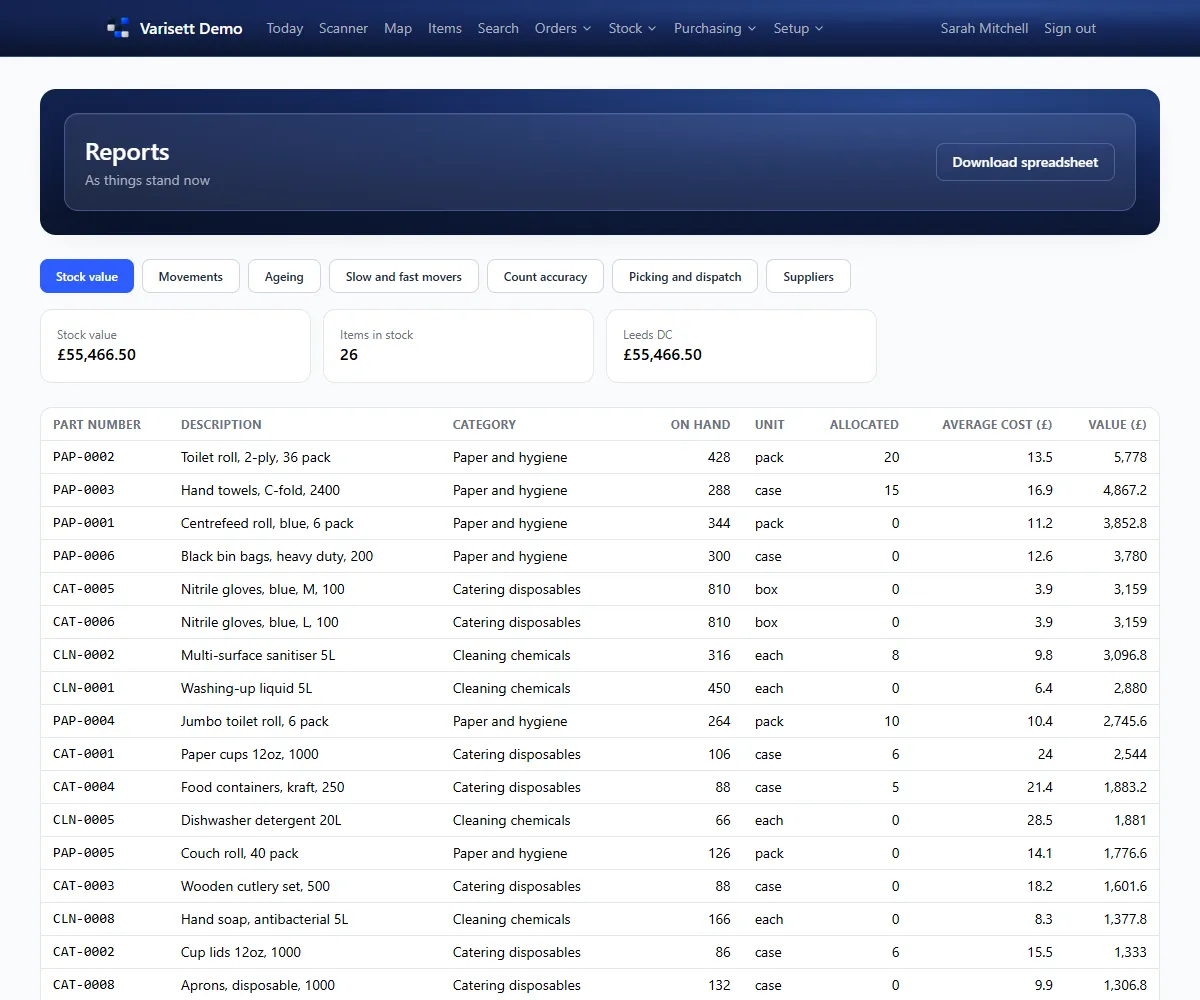
Task: Click the 428 on hand quantity
Action: tap(719, 457)
